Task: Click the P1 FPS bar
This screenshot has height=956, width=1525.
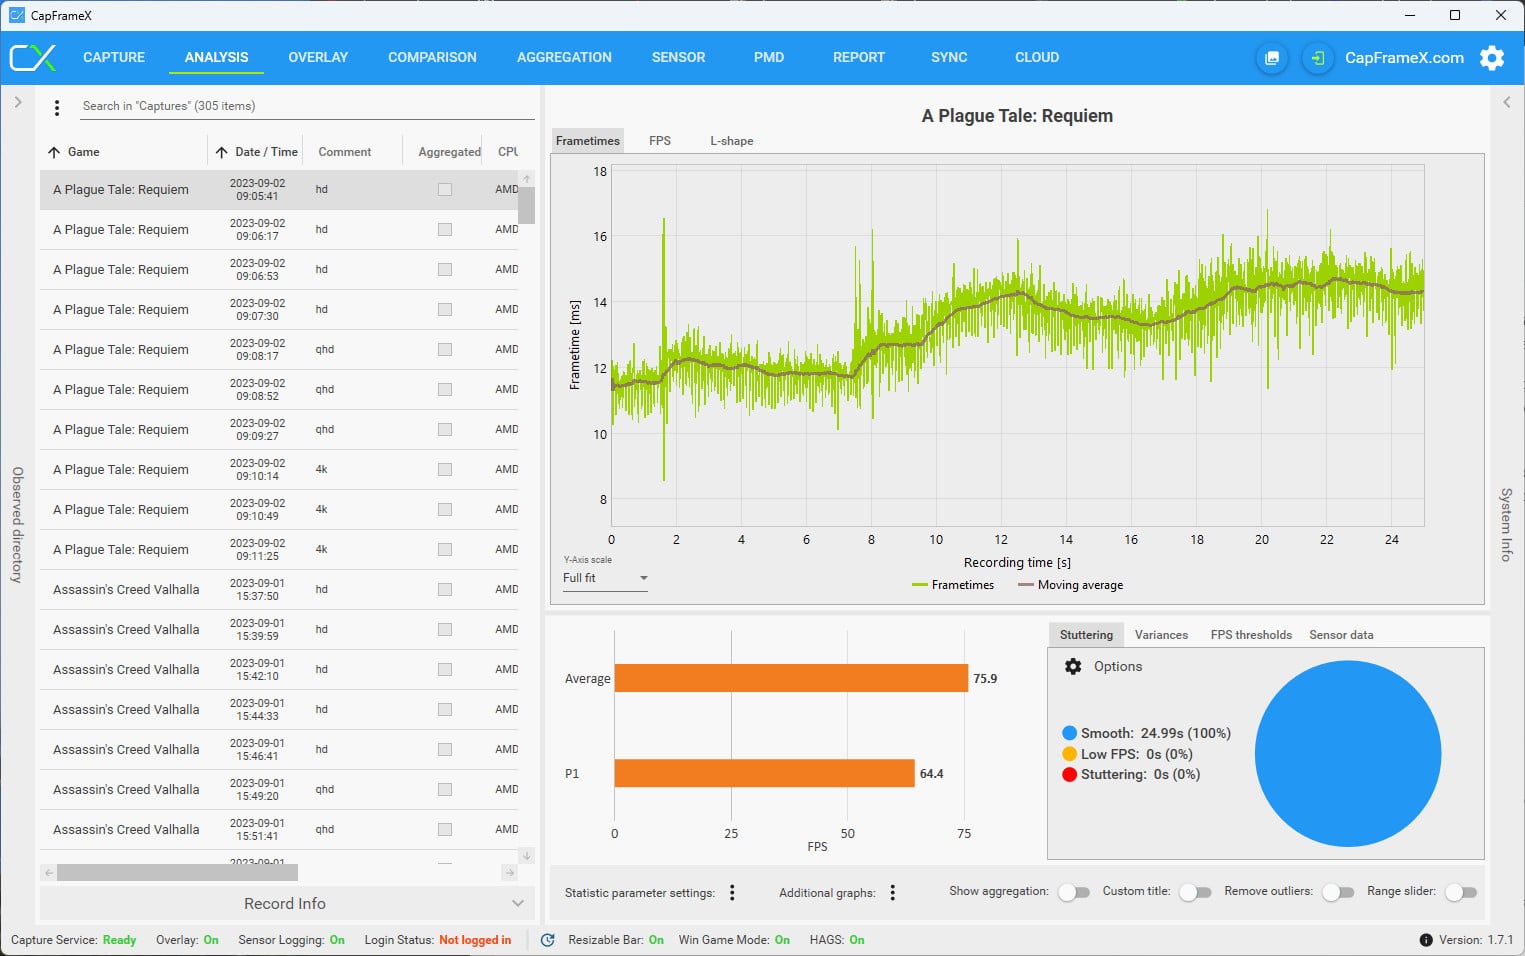Action: click(764, 773)
